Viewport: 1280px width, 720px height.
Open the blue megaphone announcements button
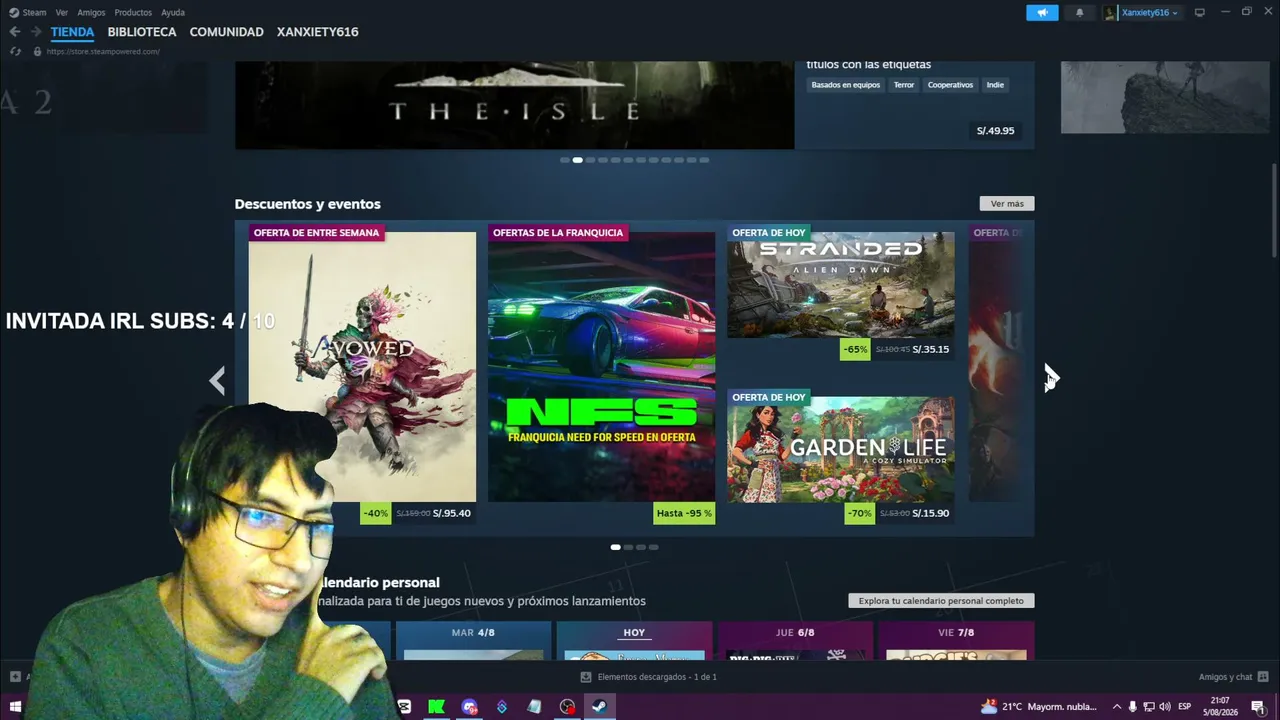[x=1042, y=12]
